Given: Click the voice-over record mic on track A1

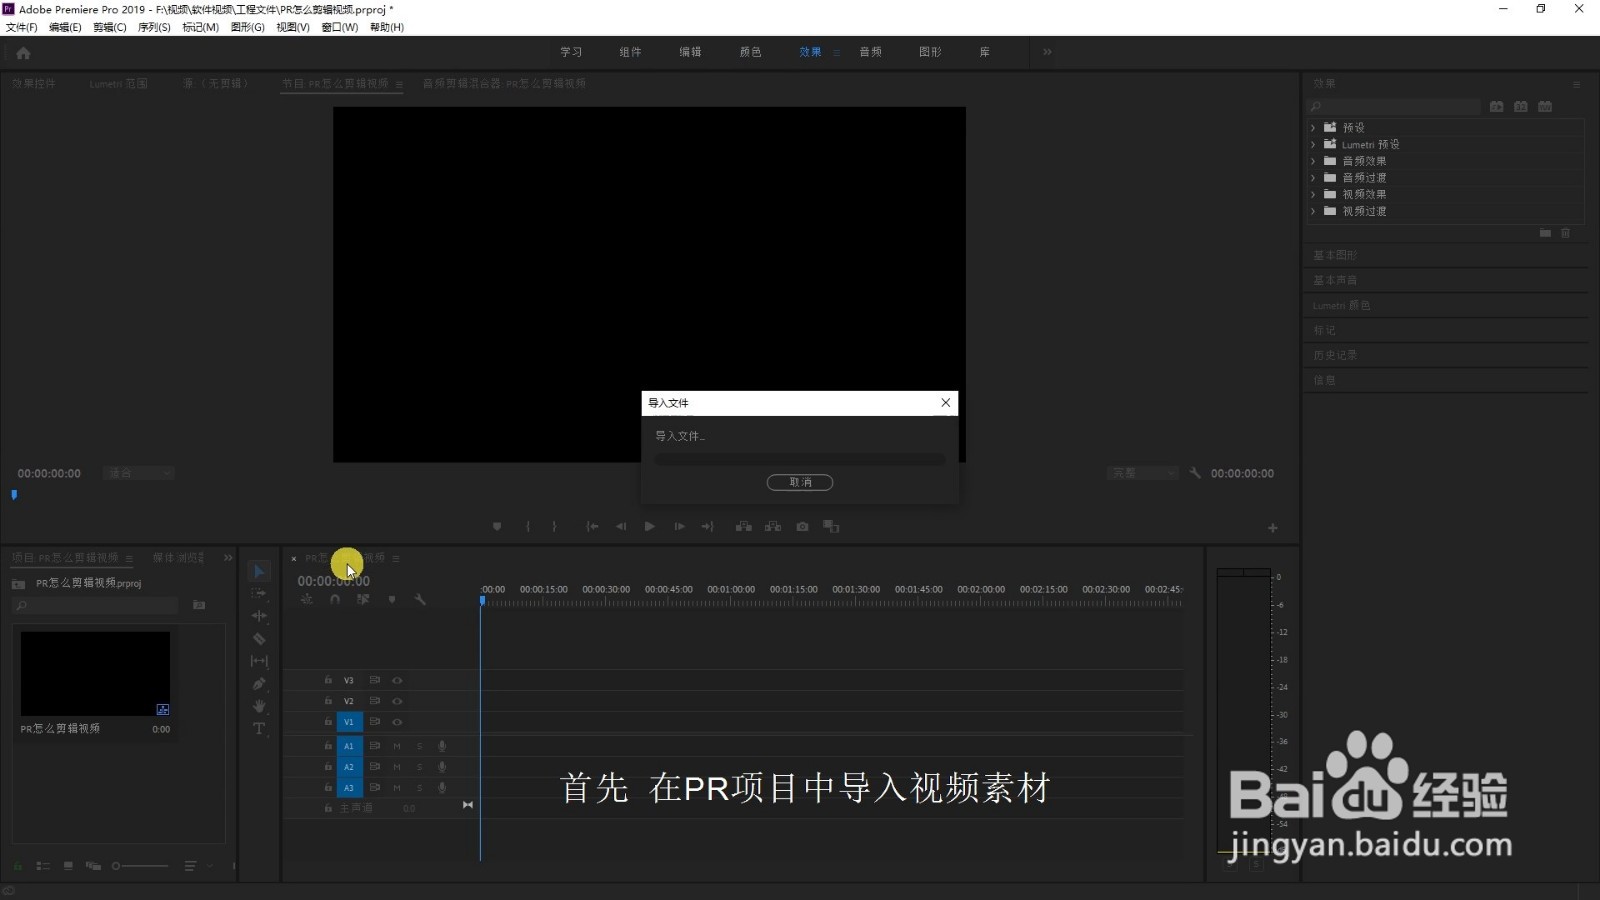Looking at the screenshot, I should [442, 746].
